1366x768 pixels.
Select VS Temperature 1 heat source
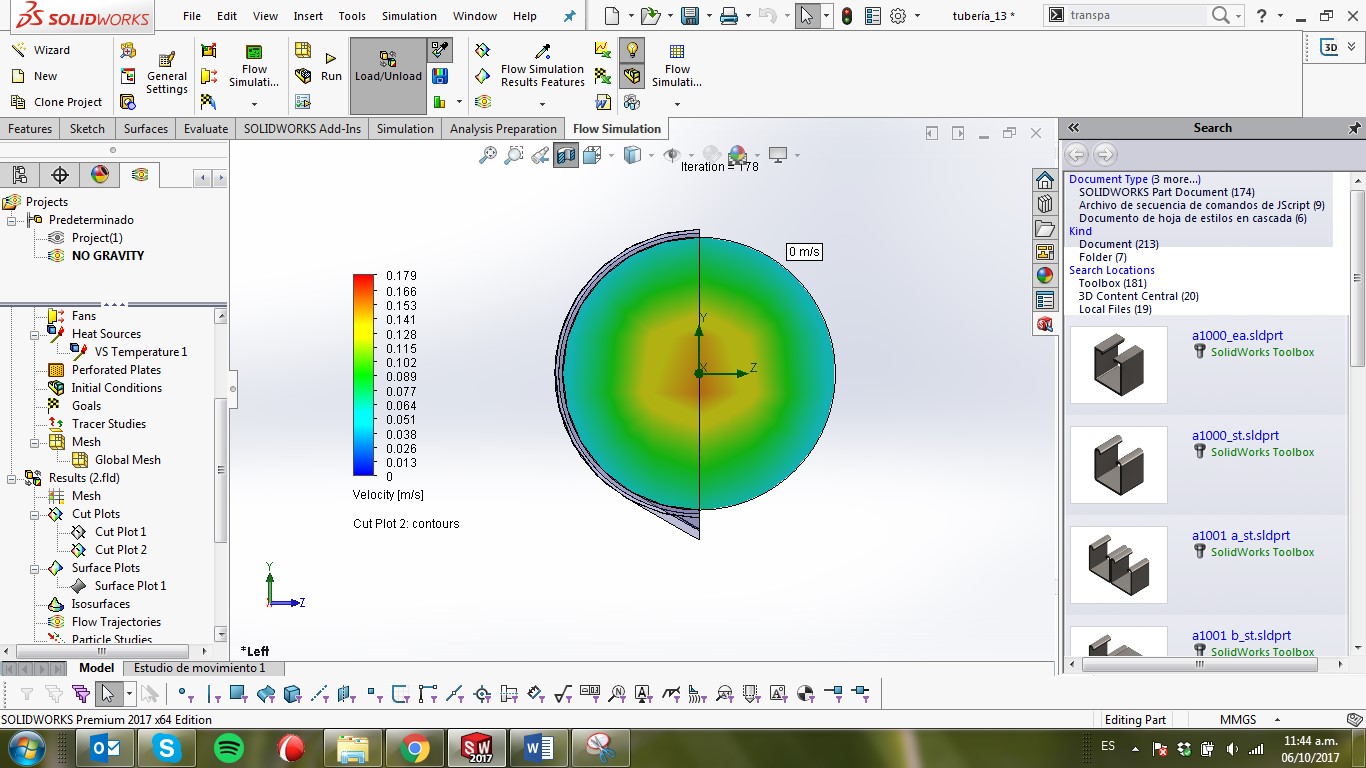tap(140, 352)
